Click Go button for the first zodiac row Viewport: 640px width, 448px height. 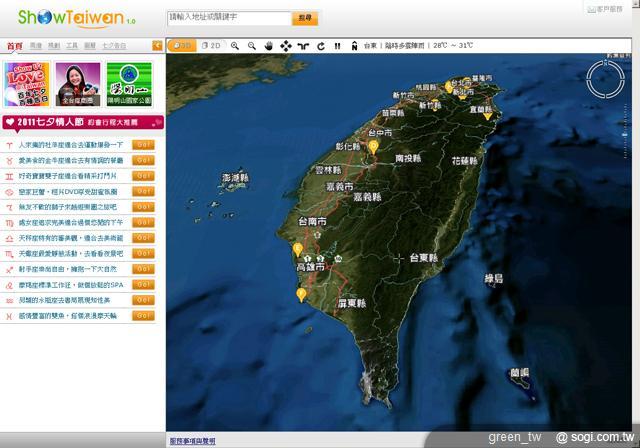(x=144, y=144)
